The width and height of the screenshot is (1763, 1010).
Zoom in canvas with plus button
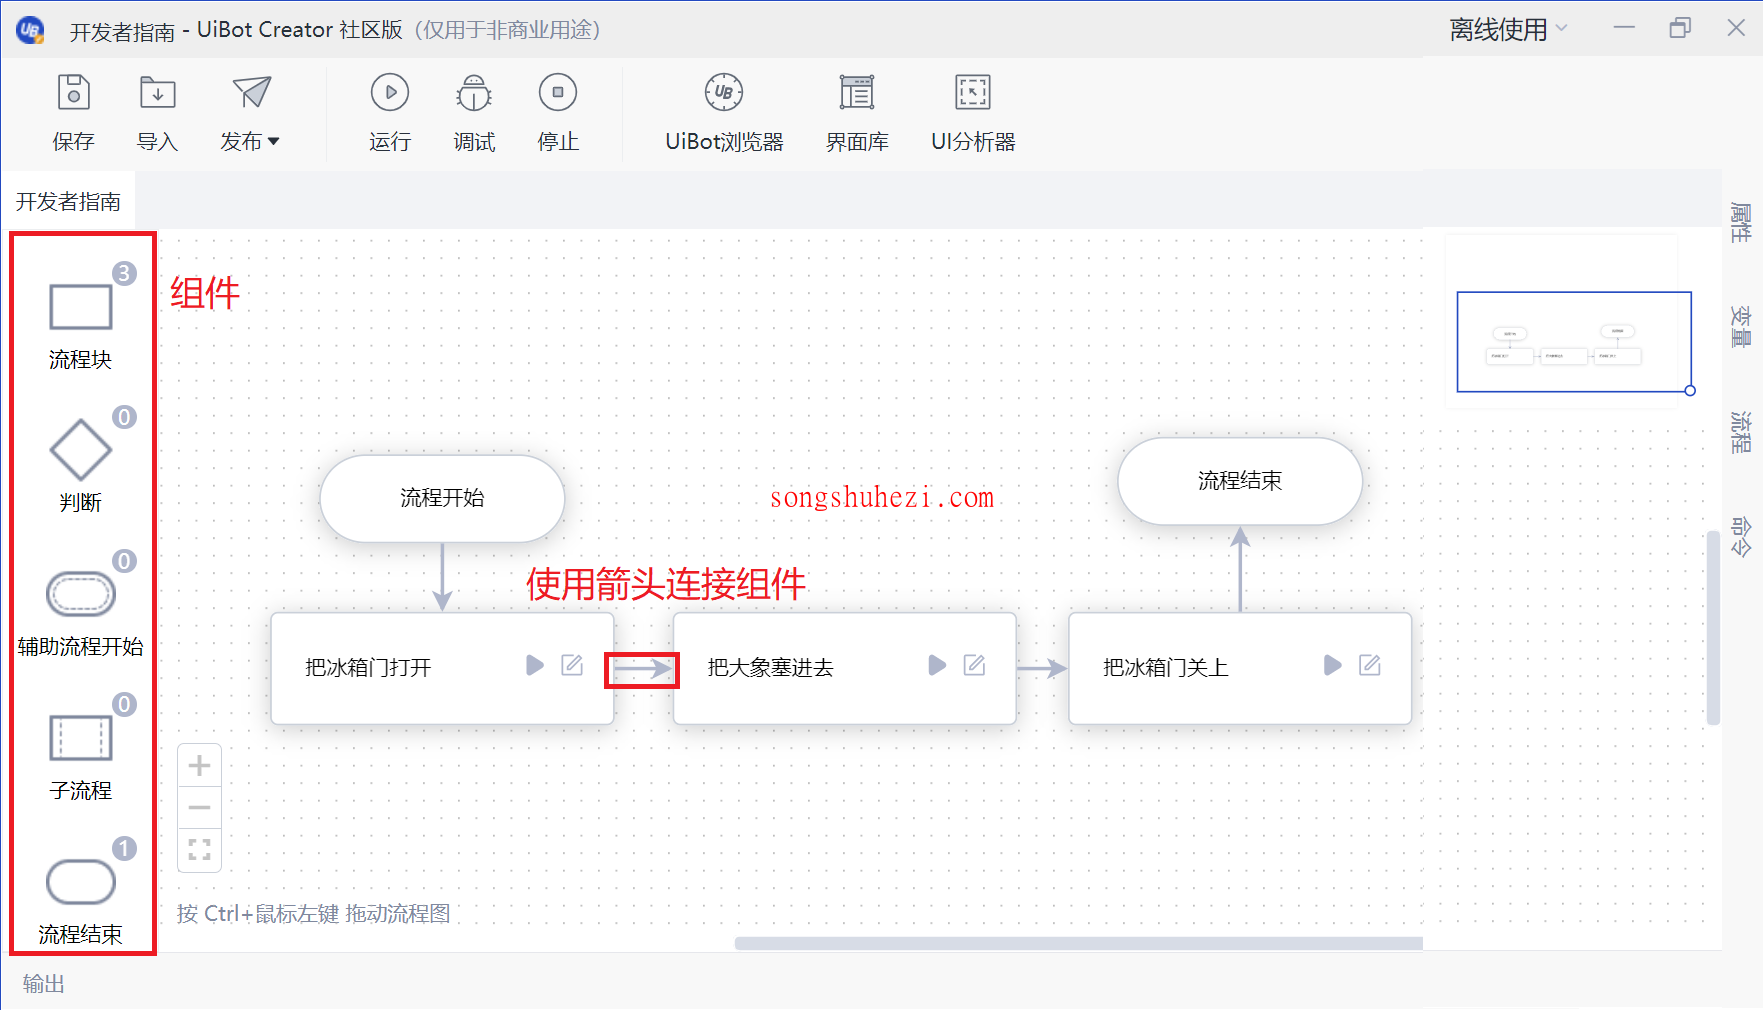point(199,766)
